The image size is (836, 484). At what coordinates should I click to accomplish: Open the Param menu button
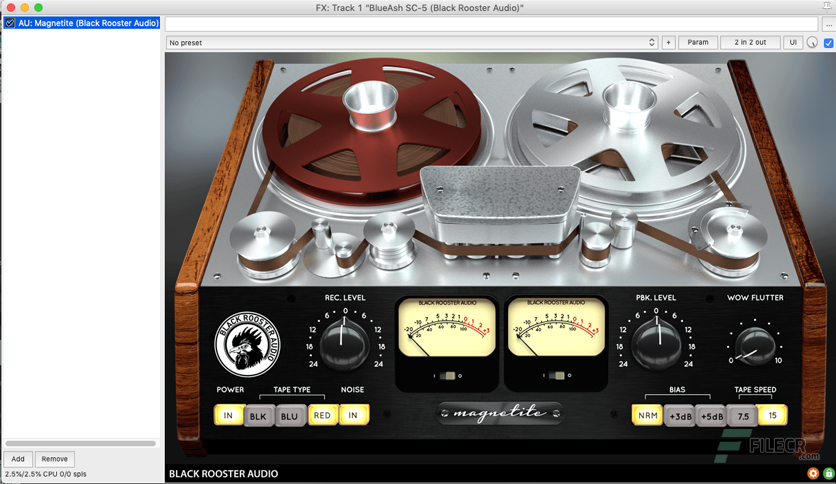697,43
